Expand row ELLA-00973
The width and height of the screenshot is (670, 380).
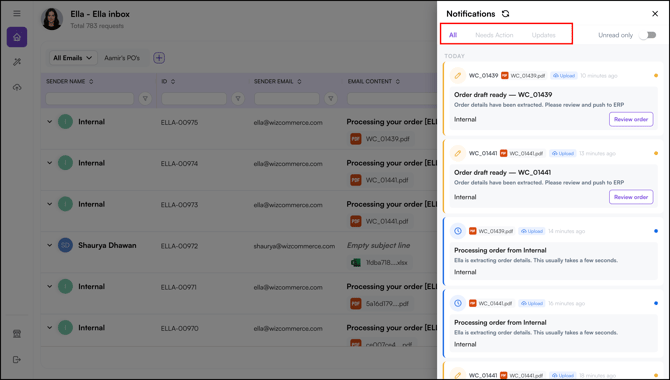pos(50,204)
